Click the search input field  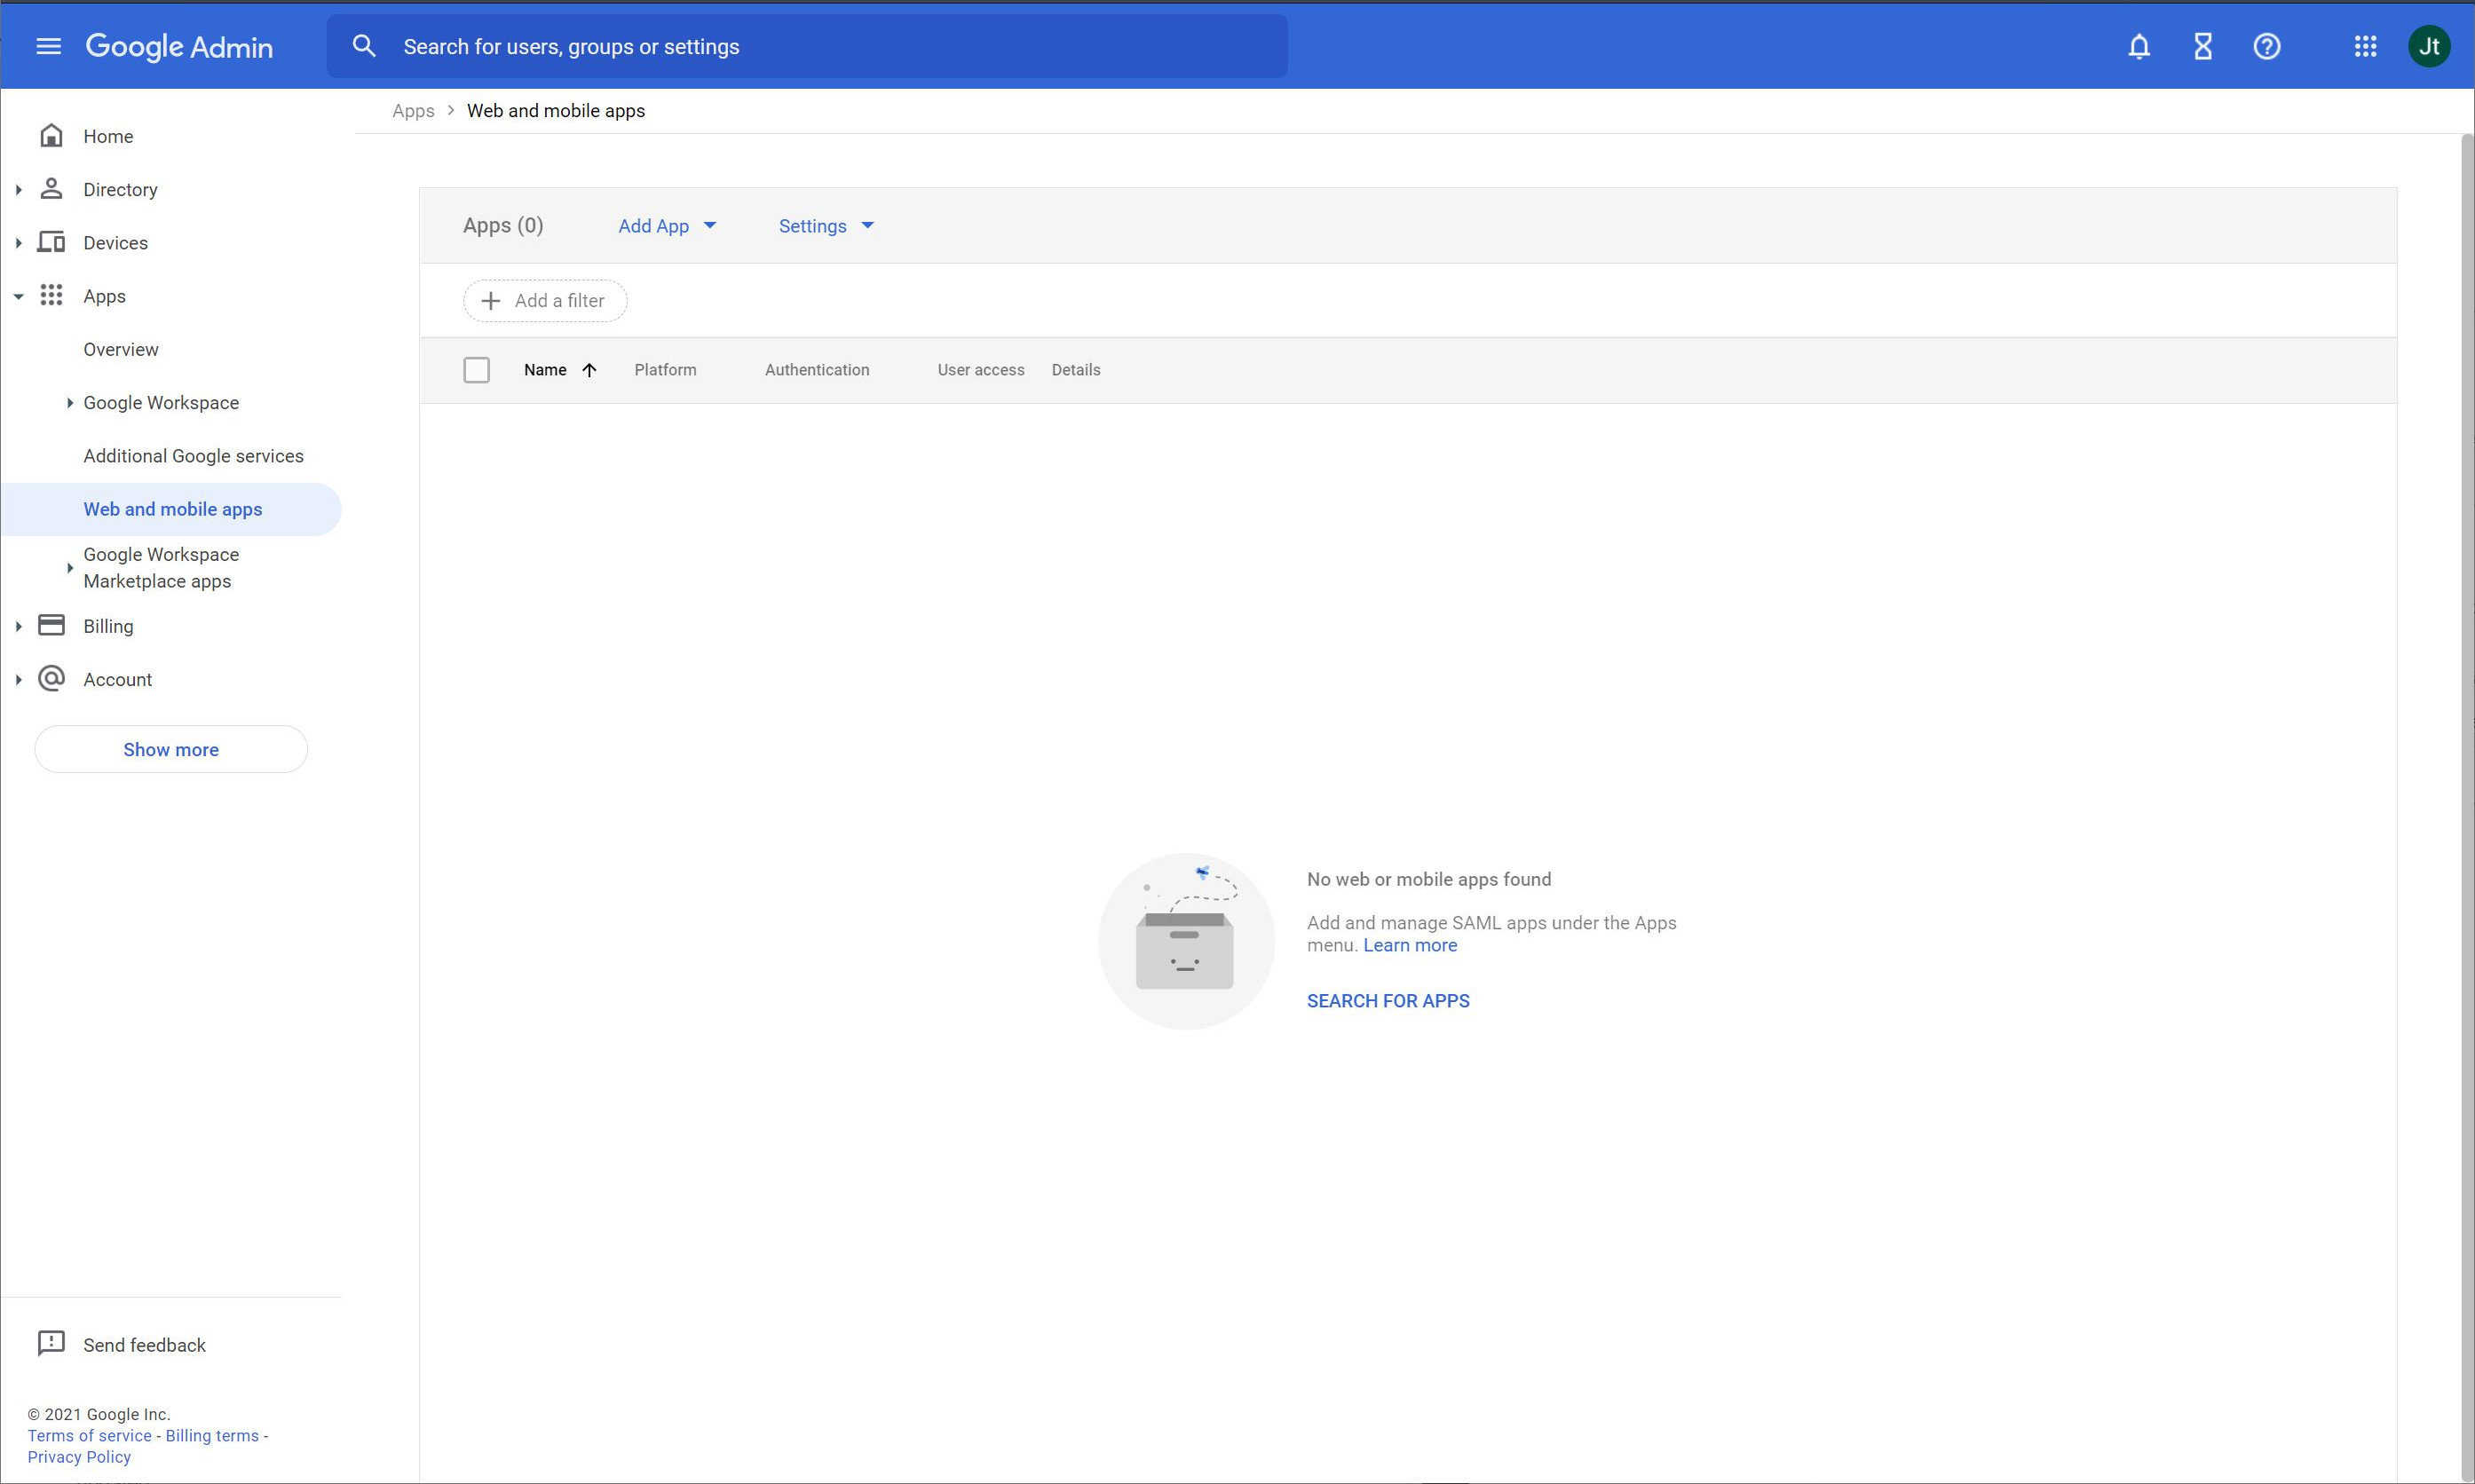(800, 46)
